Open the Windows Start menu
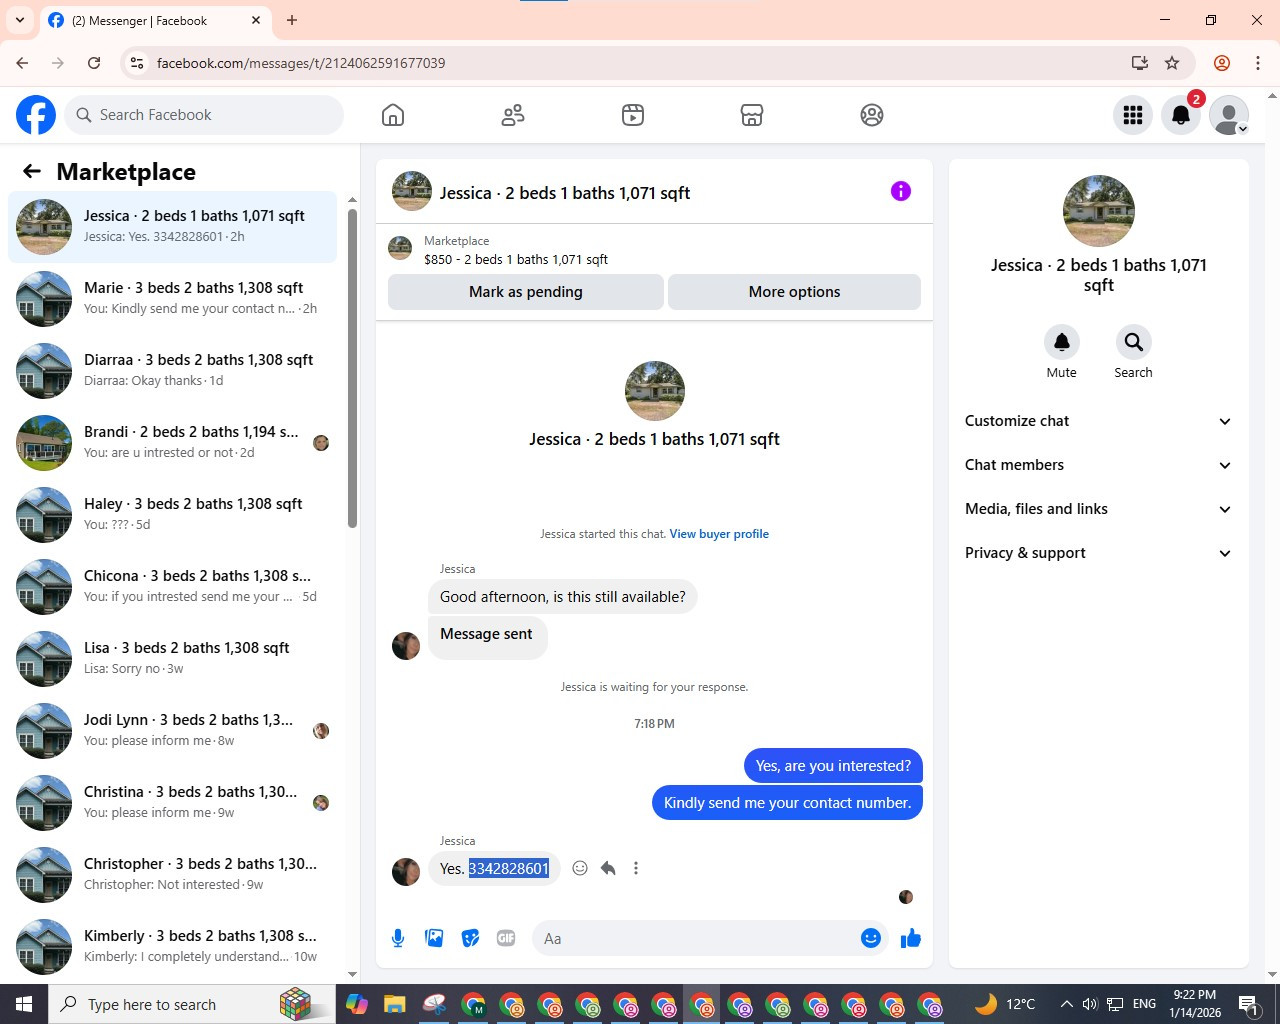The height and width of the screenshot is (1024, 1280). point(24,1004)
